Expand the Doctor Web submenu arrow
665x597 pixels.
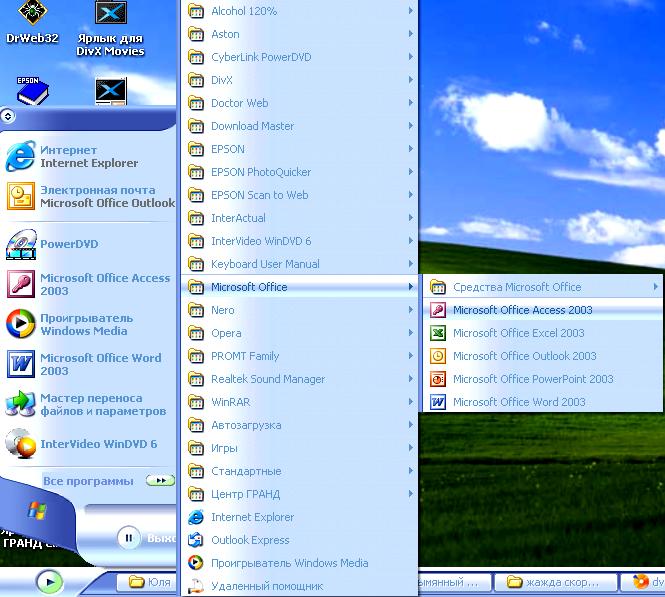(x=411, y=102)
